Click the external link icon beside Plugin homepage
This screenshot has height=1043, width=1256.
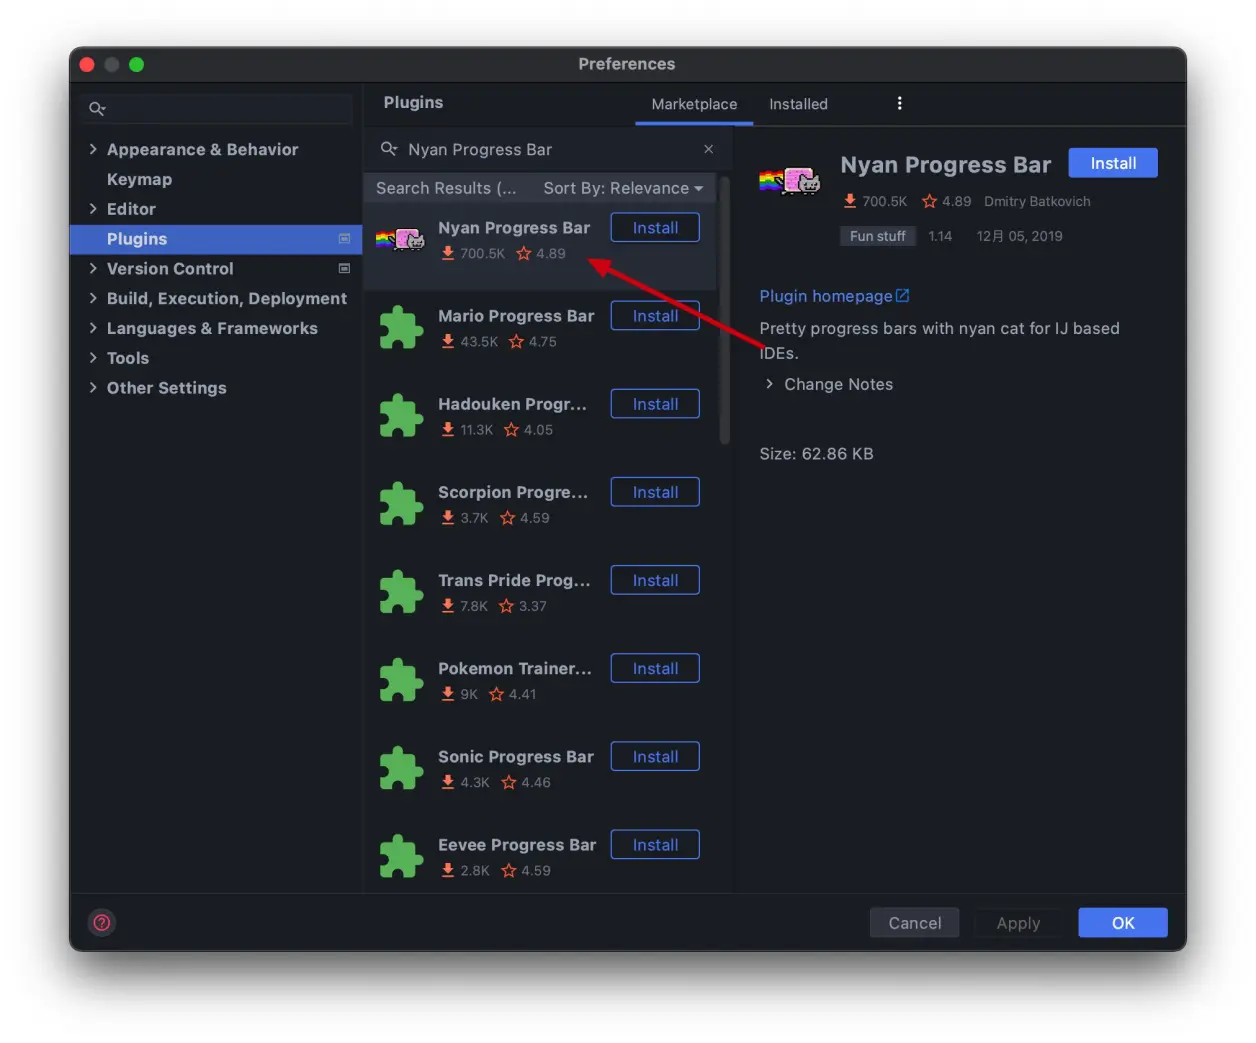pos(903,295)
